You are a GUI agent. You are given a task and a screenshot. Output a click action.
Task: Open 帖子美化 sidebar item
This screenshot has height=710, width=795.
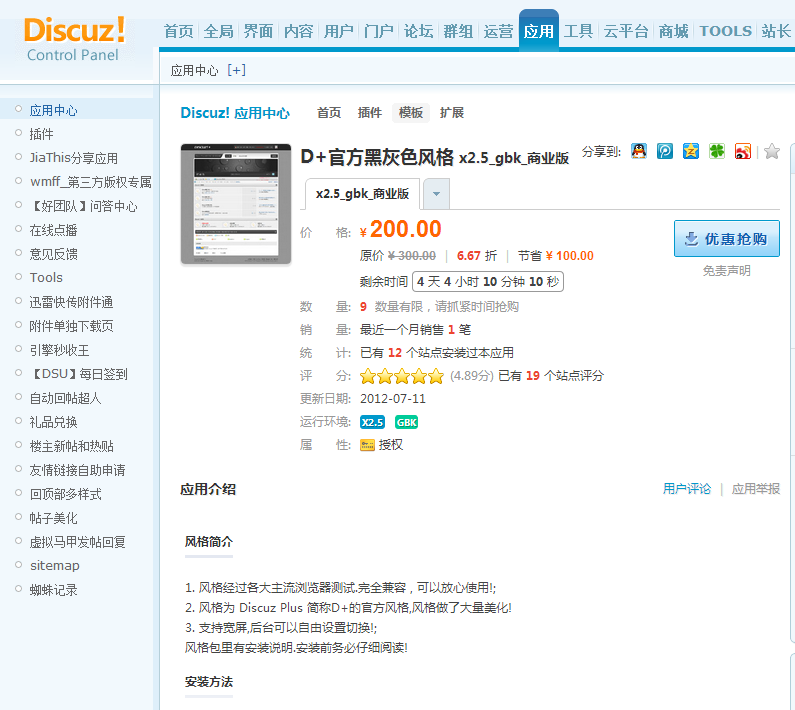point(53,518)
